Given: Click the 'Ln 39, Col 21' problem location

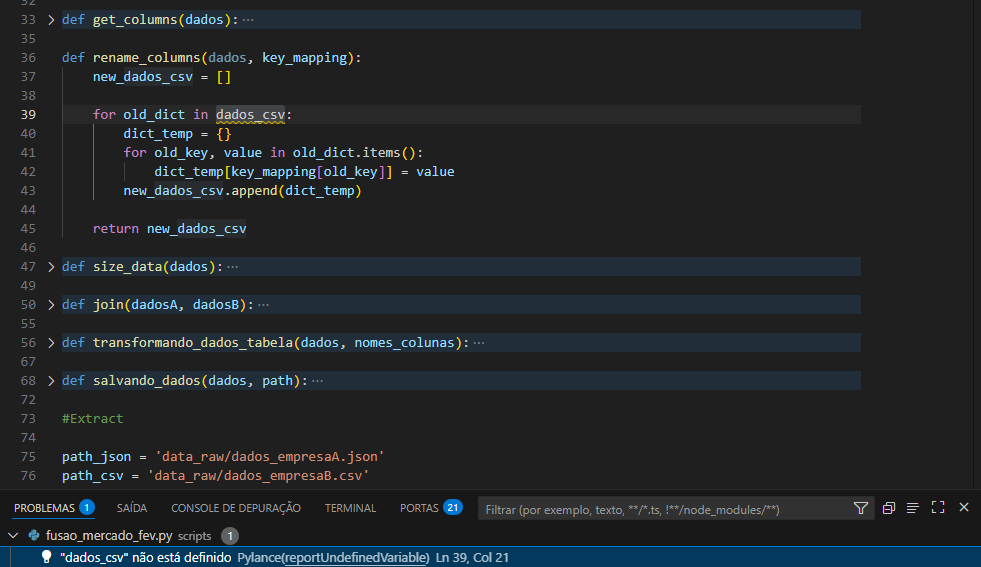Looking at the screenshot, I should [x=472, y=558].
